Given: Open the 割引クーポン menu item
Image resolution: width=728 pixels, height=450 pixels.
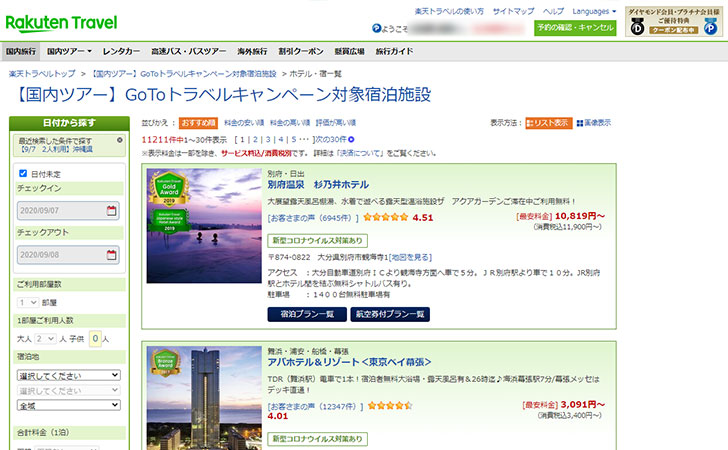Looking at the screenshot, I should click(301, 52).
